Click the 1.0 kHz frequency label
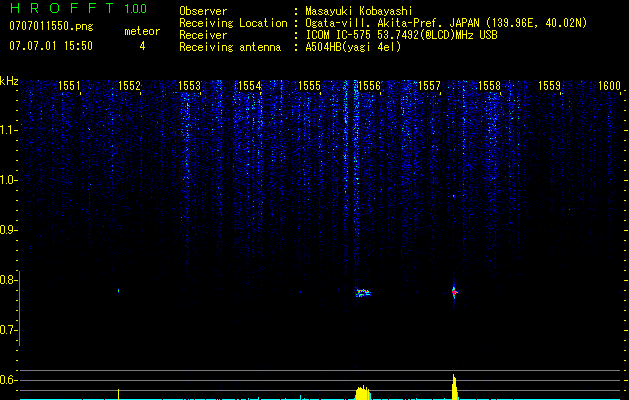The image size is (629, 400). [8, 180]
